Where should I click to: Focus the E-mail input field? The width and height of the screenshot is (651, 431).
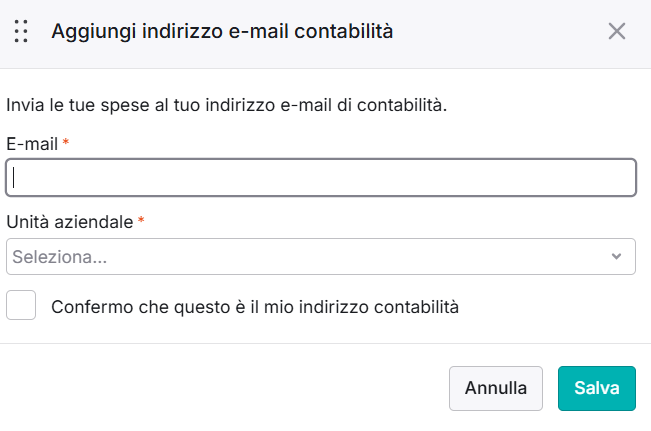pyautogui.click(x=321, y=177)
